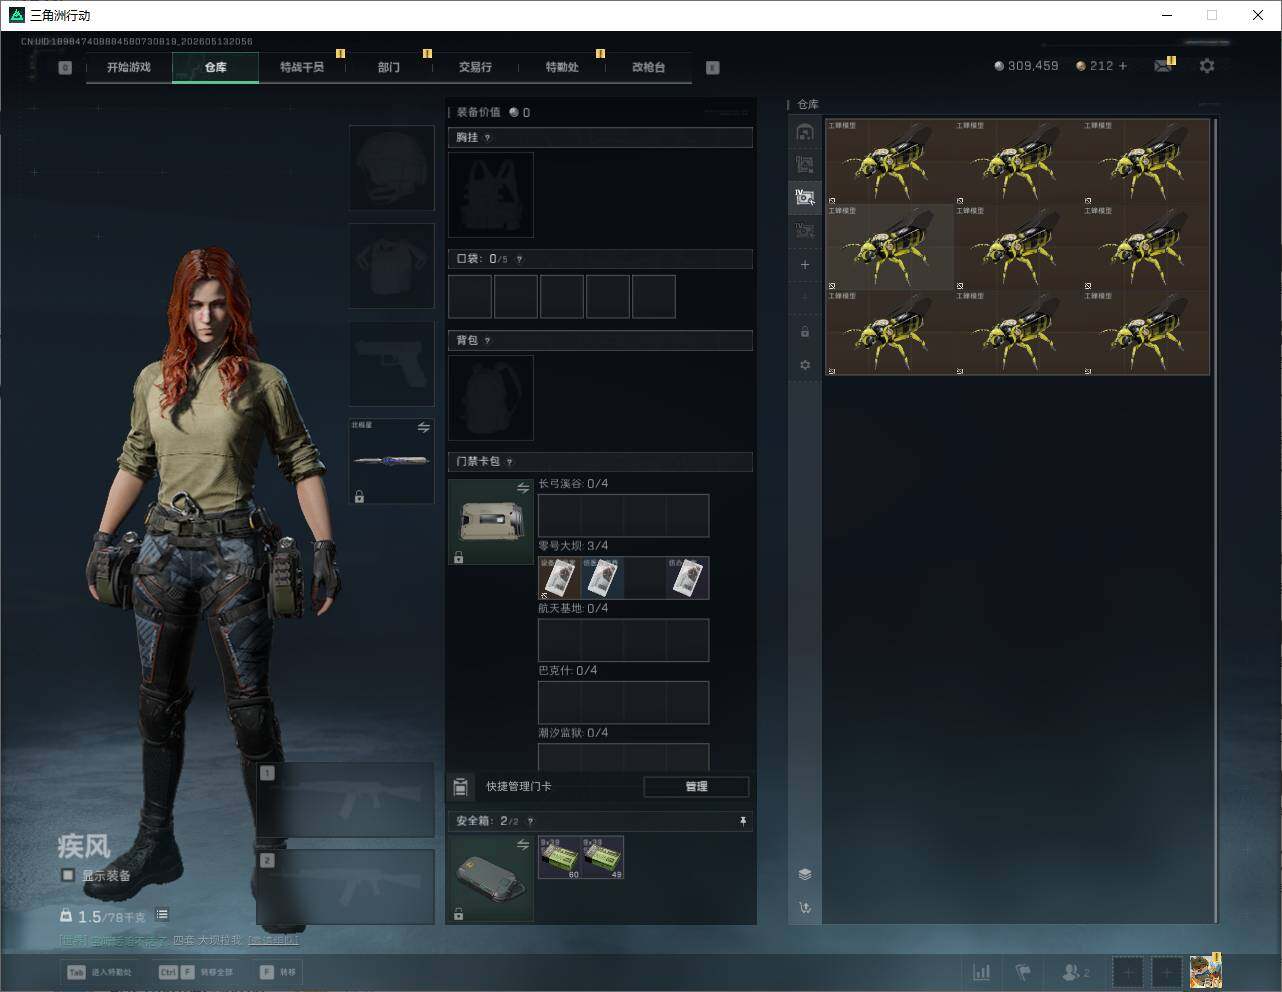1282x992 pixels.
Task: Open the 特勤处 tab
Action: pos(562,67)
